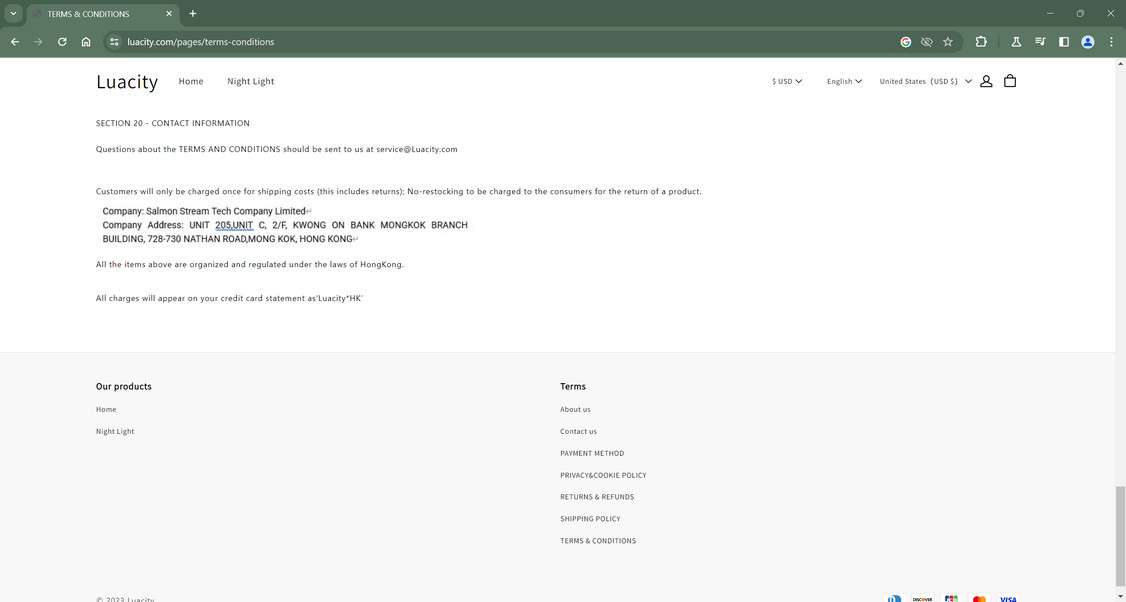The height and width of the screenshot is (602, 1126).
Task: View site information icon in address bar
Action: pyautogui.click(x=114, y=42)
